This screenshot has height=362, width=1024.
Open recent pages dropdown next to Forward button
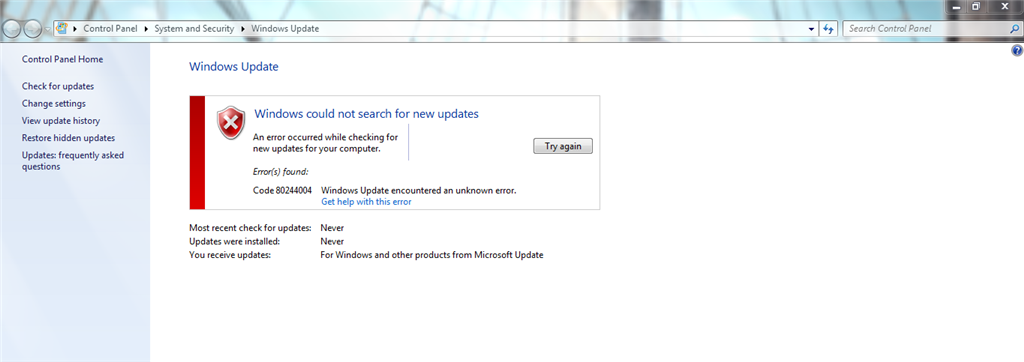47,29
